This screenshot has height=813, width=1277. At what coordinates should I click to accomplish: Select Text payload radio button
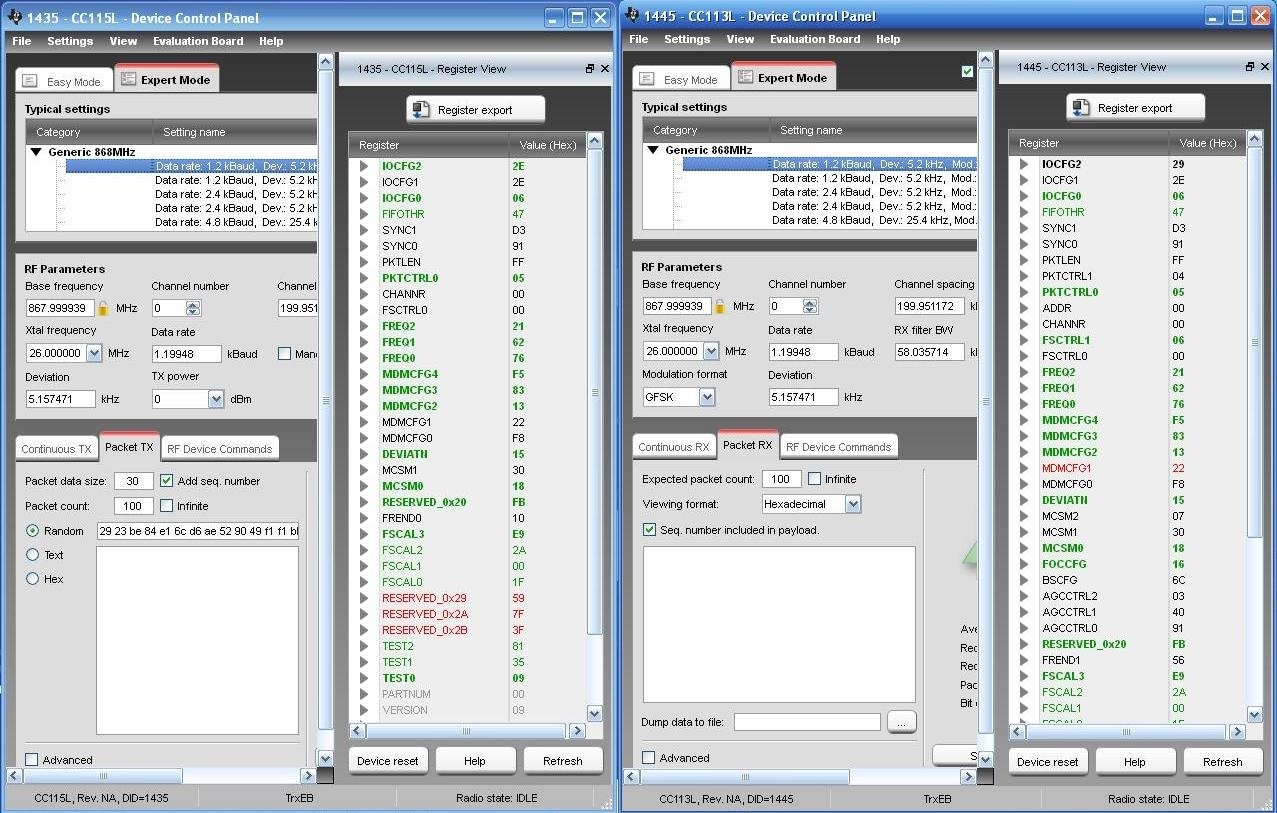point(32,555)
